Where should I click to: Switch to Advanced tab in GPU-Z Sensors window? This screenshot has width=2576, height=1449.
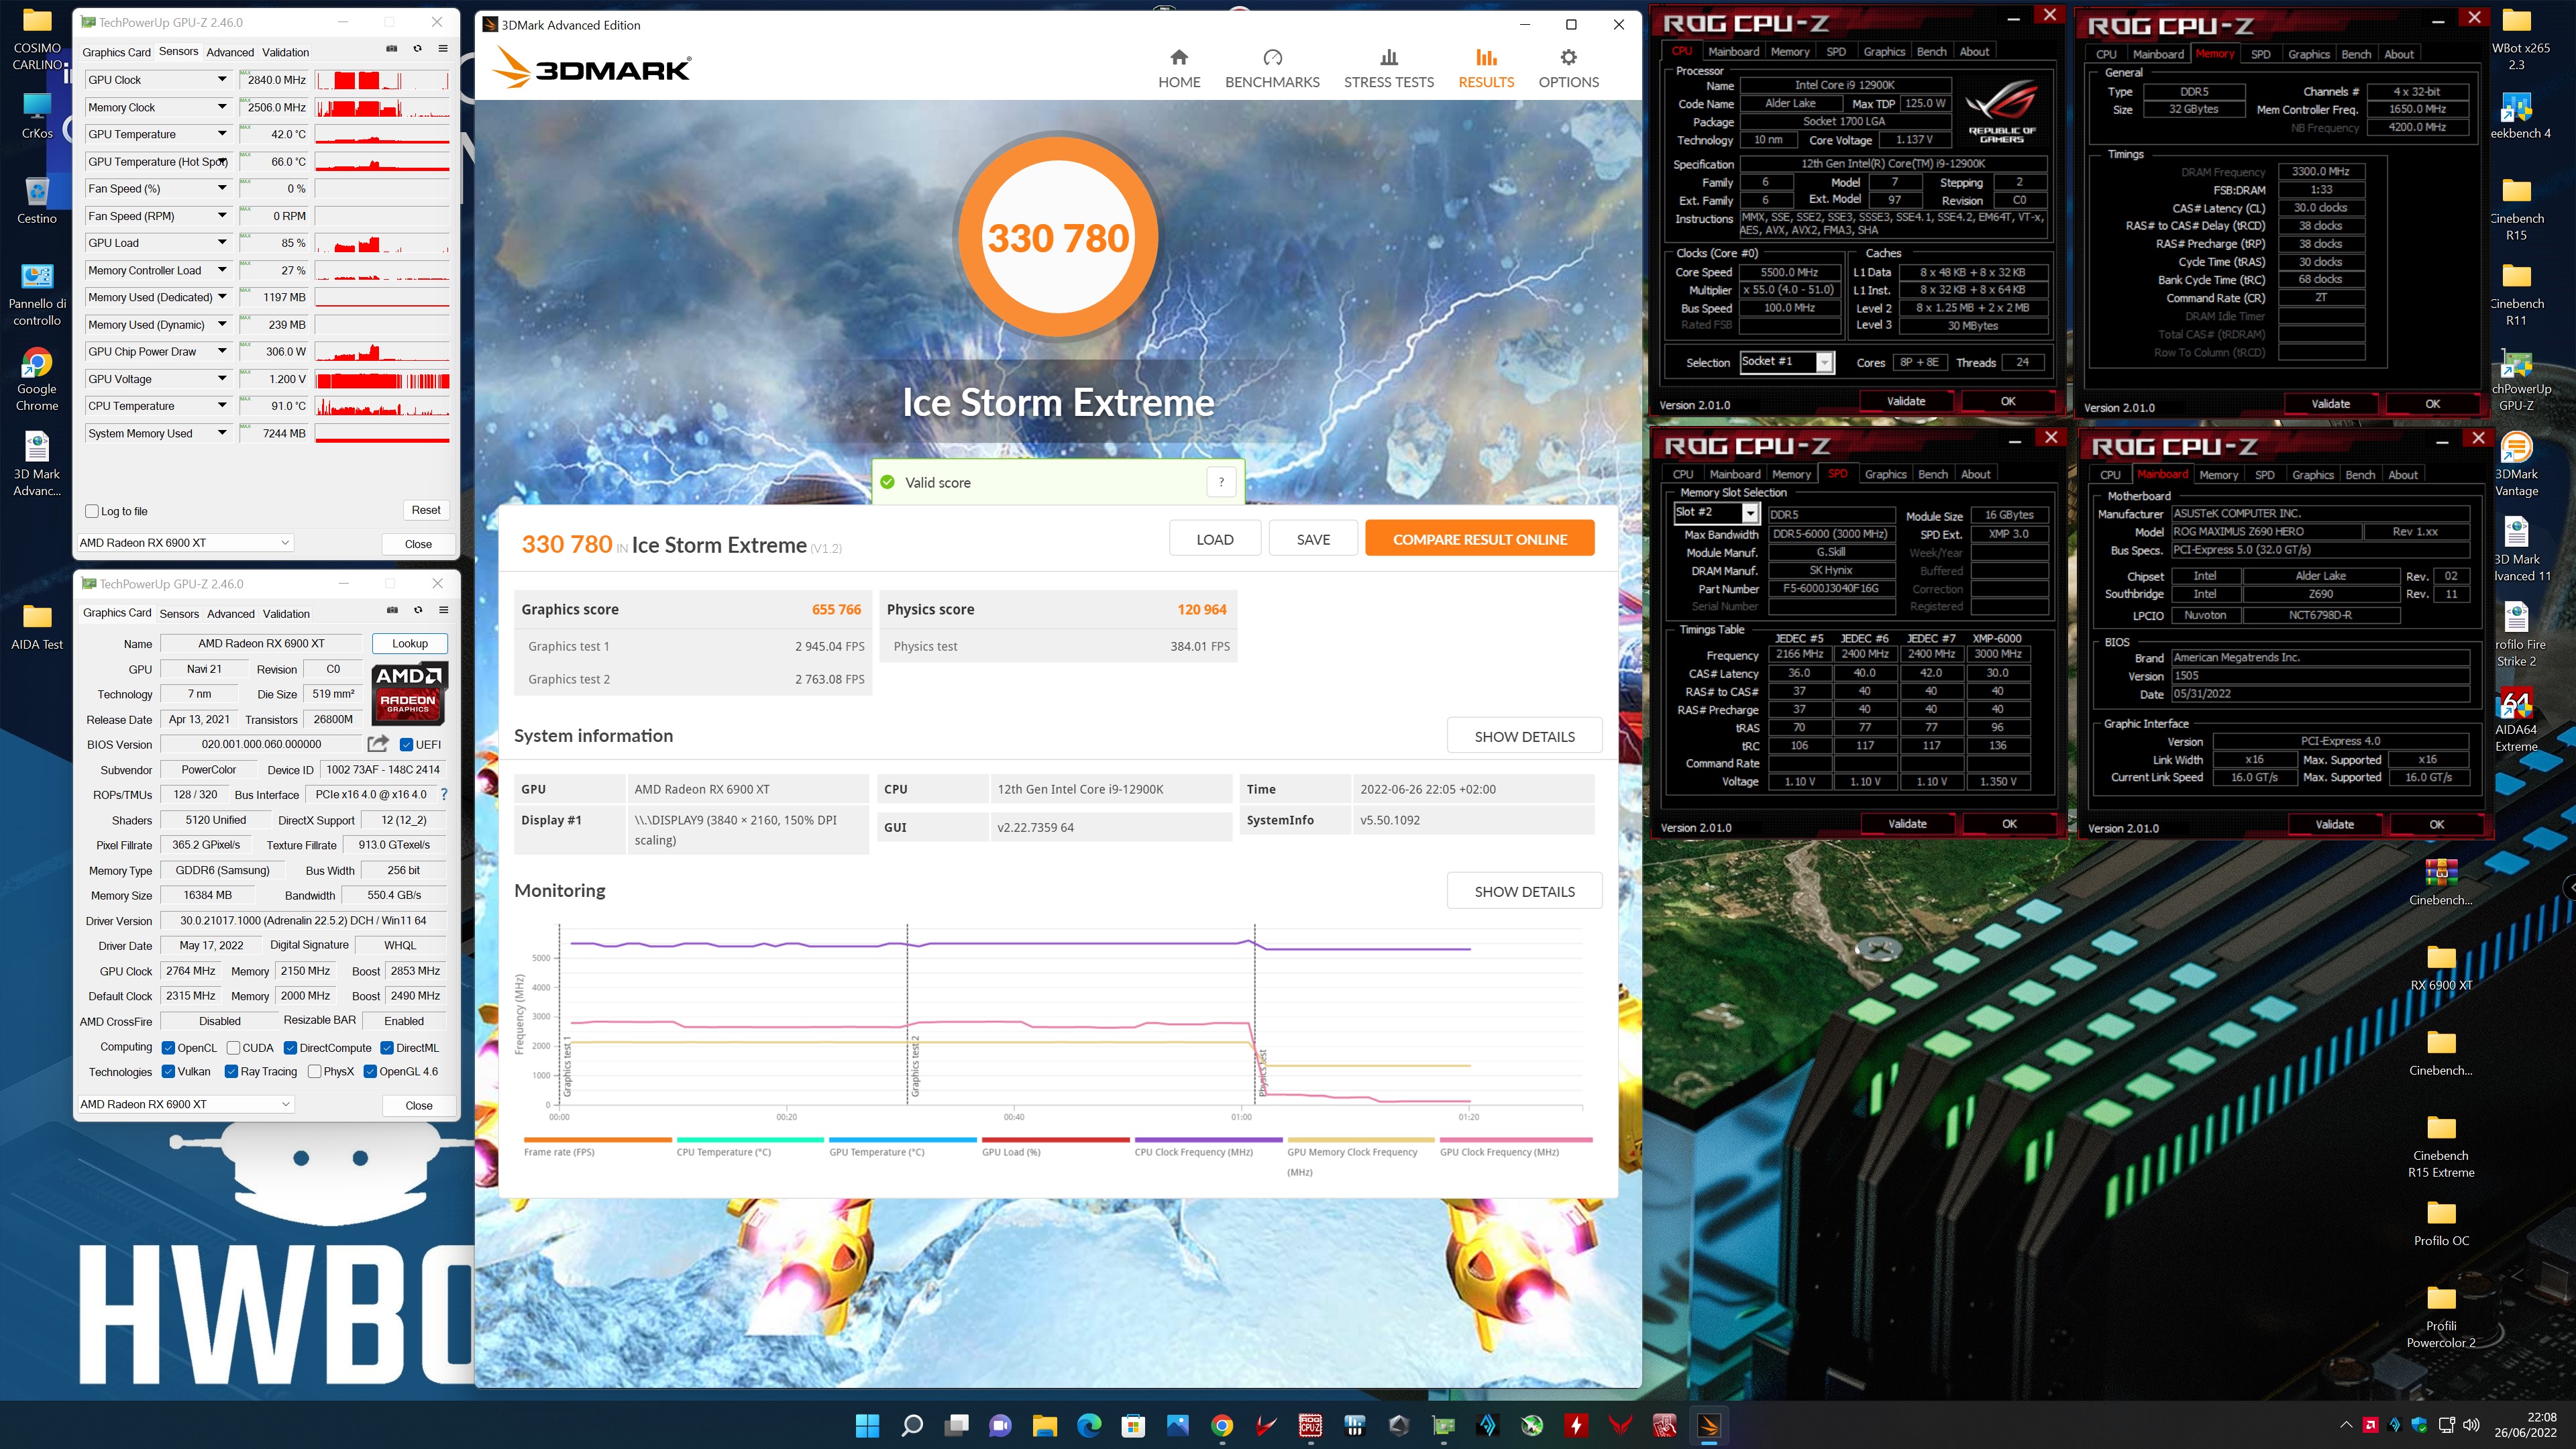click(x=230, y=52)
